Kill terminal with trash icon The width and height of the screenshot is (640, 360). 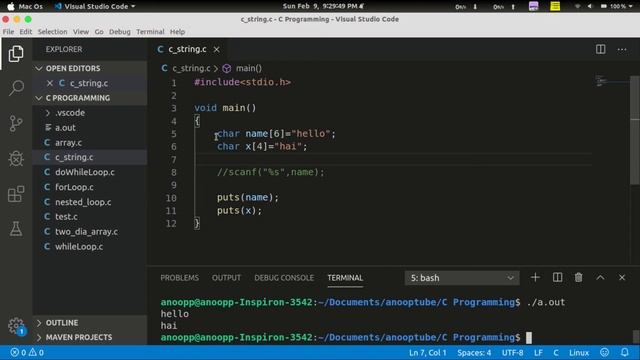[x=578, y=278]
